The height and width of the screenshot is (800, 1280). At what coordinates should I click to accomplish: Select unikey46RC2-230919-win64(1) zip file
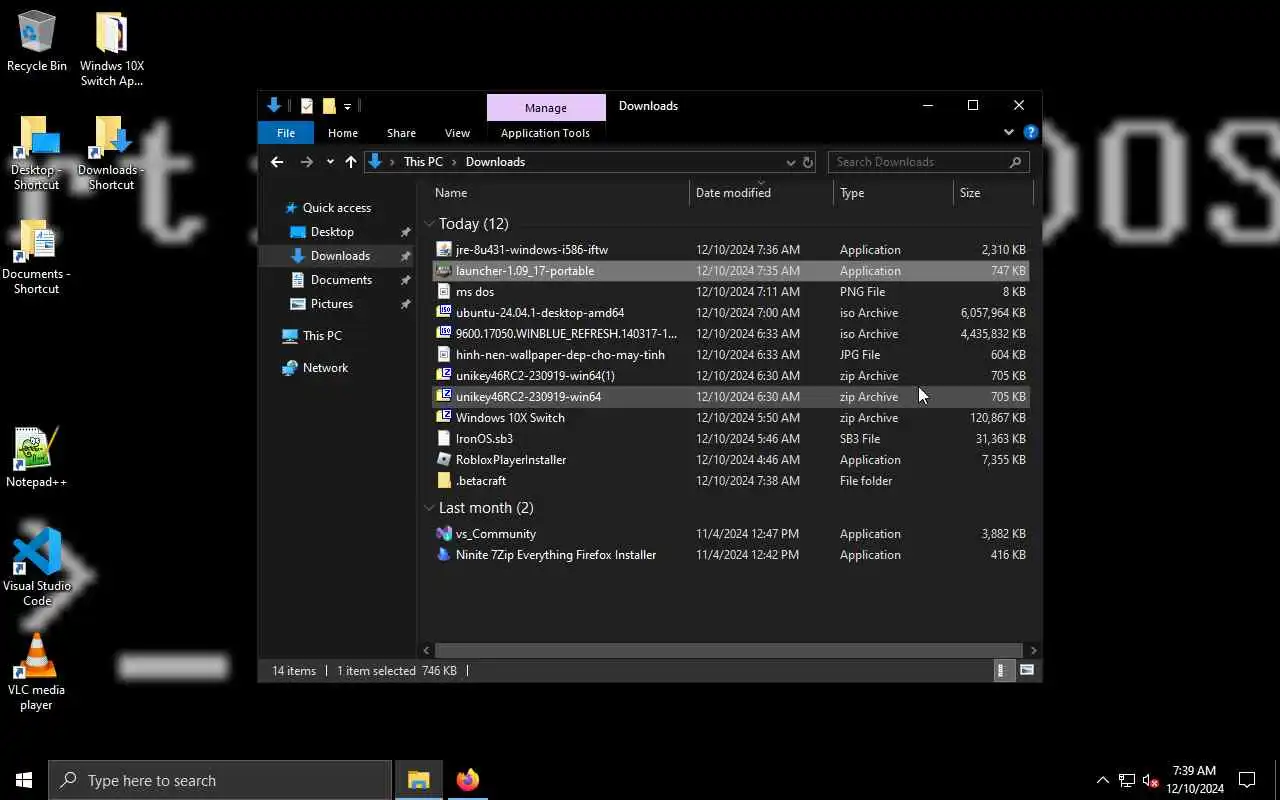(730, 376)
